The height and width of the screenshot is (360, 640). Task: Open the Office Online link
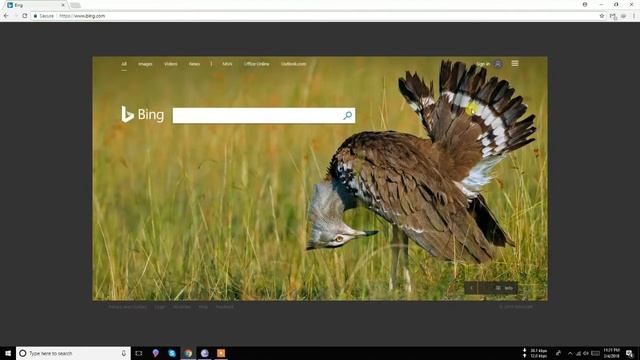pos(257,64)
